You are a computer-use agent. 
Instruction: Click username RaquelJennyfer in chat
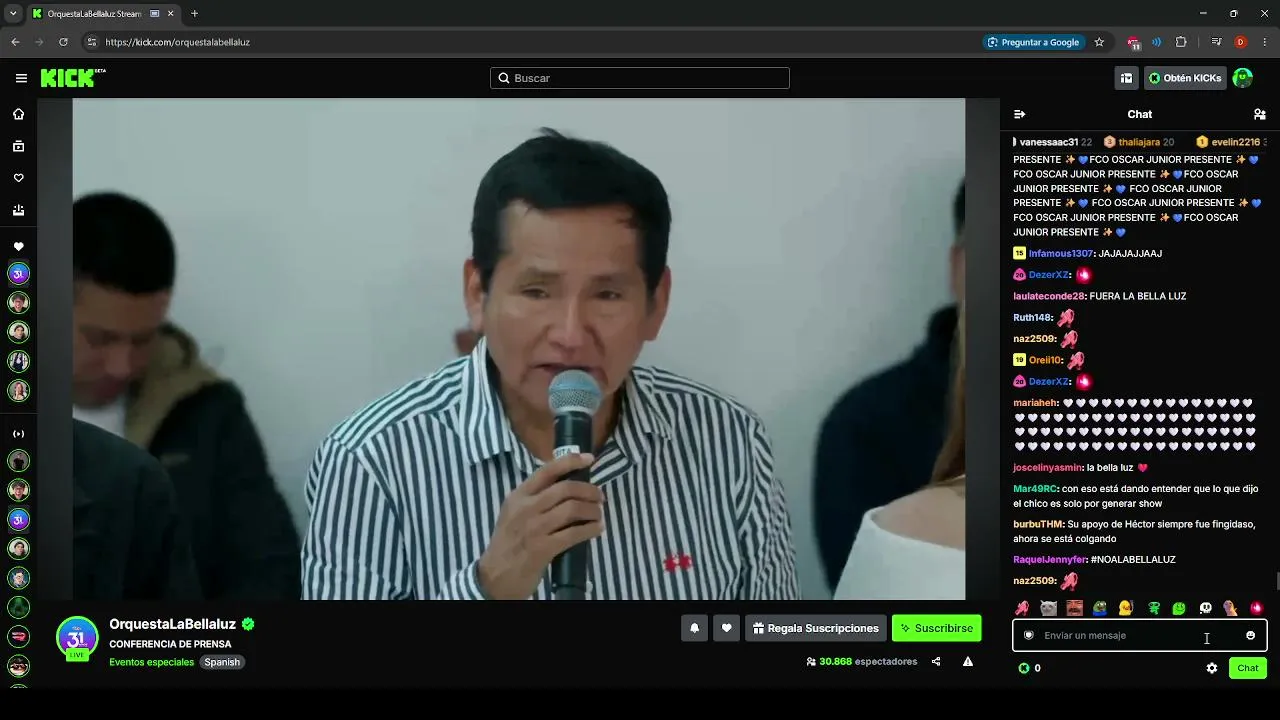point(1049,560)
